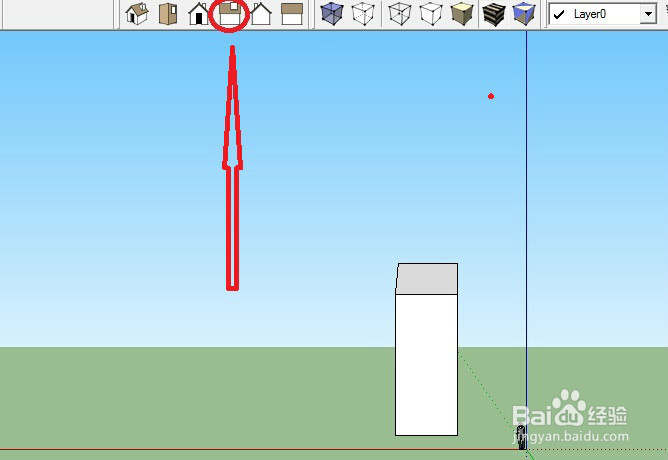The width and height of the screenshot is (668, 460).
Task: Select the gray top face of the box
Action: tap(427, 279)
